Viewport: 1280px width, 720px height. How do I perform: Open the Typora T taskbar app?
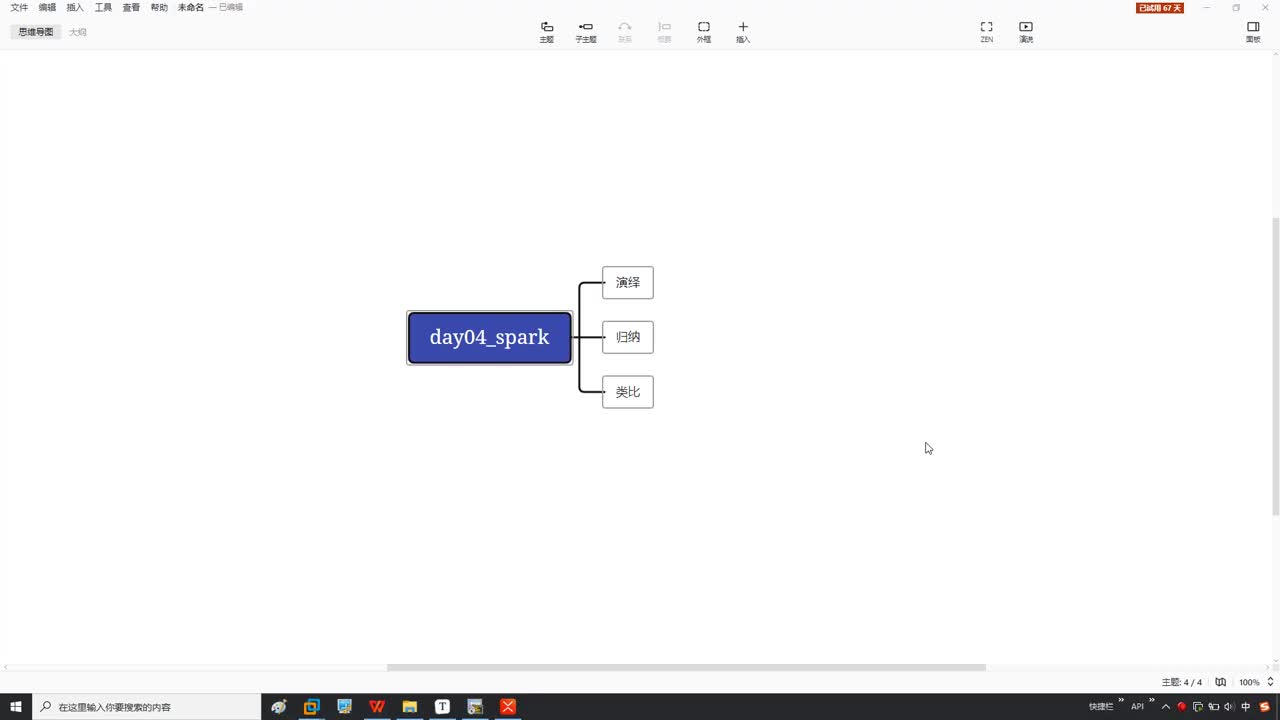[x=442, y=707]
